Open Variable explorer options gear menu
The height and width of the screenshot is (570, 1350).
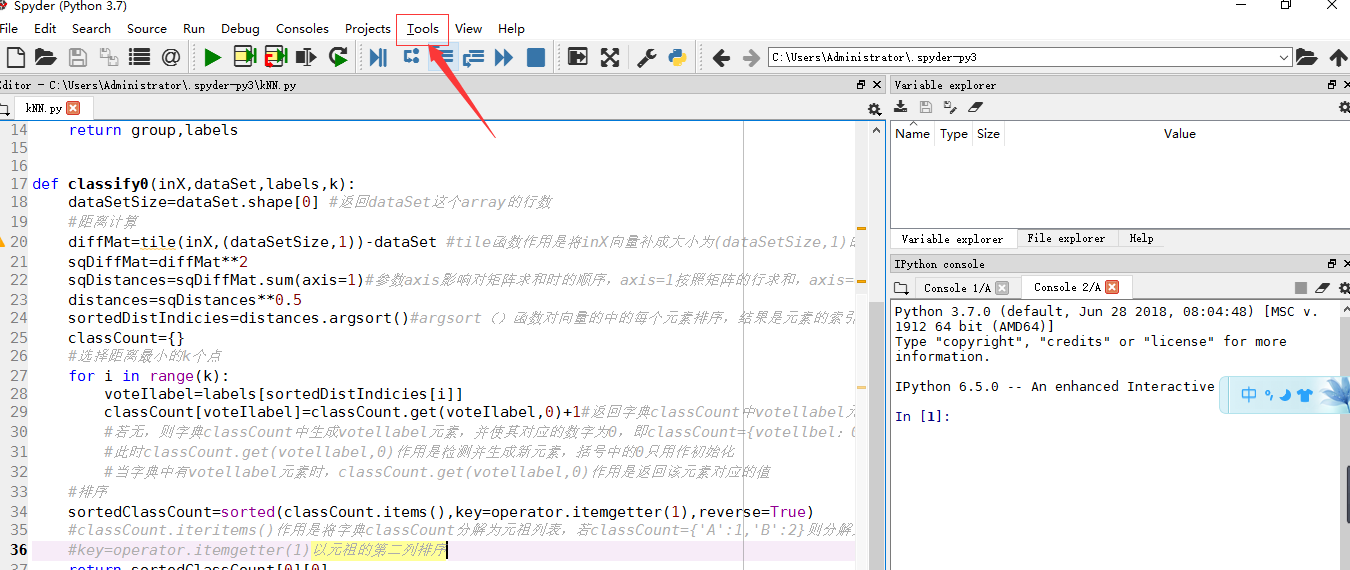coord(1345,107)
